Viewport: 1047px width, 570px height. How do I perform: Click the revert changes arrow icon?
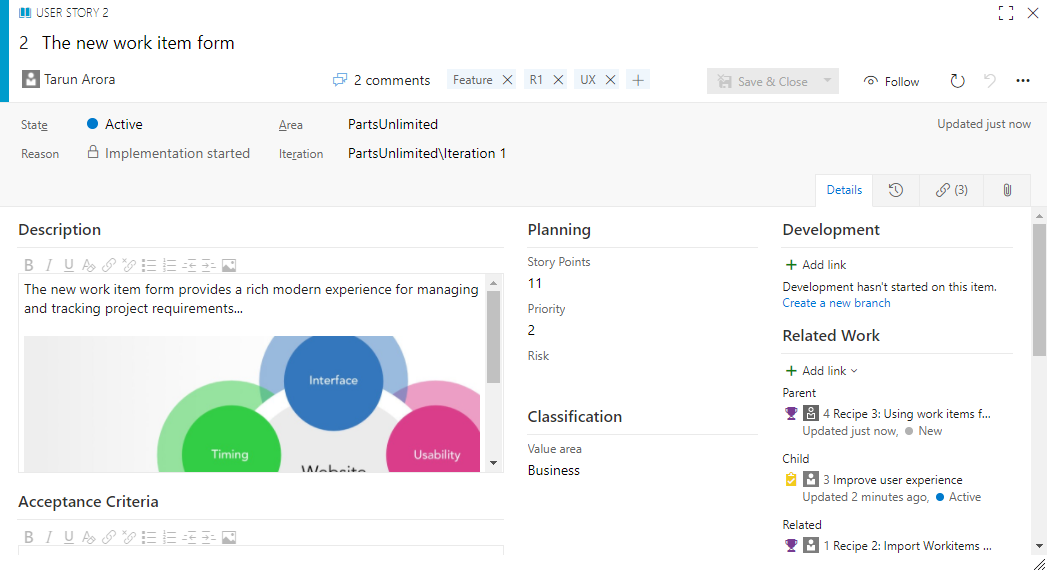[x=990, y=81]
